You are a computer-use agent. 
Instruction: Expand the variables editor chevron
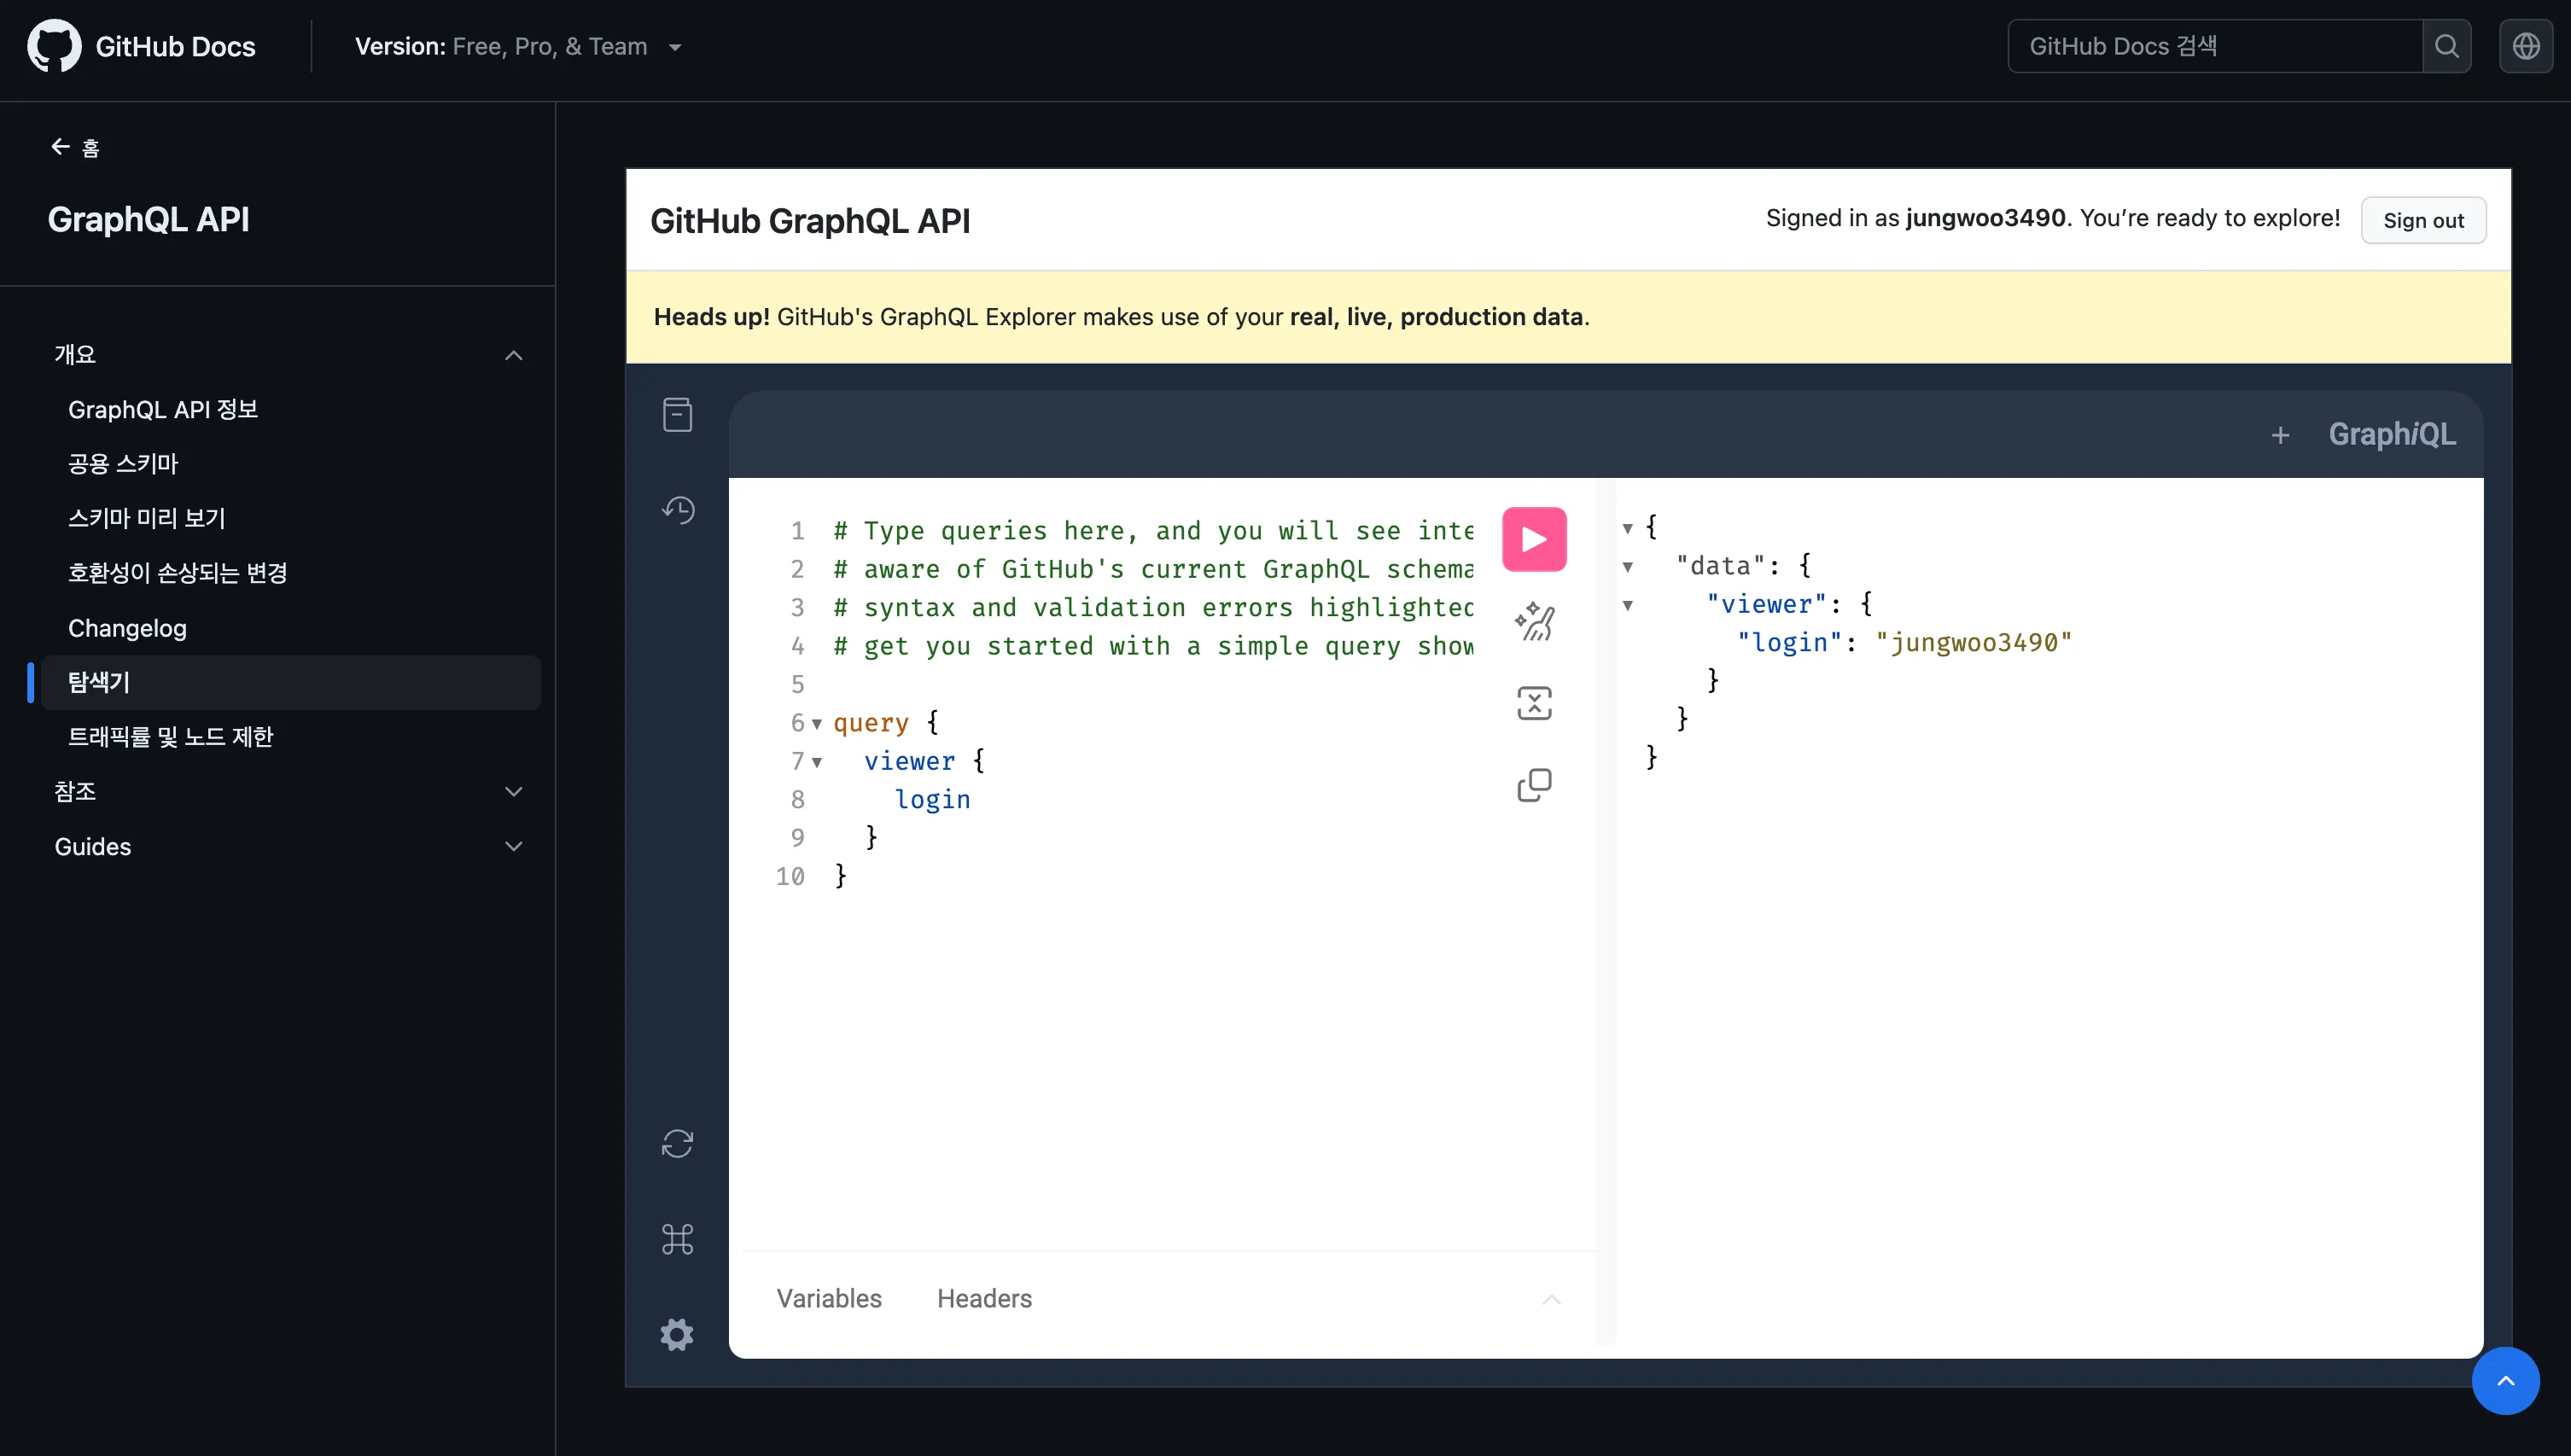click(x=1551, y=1299)
